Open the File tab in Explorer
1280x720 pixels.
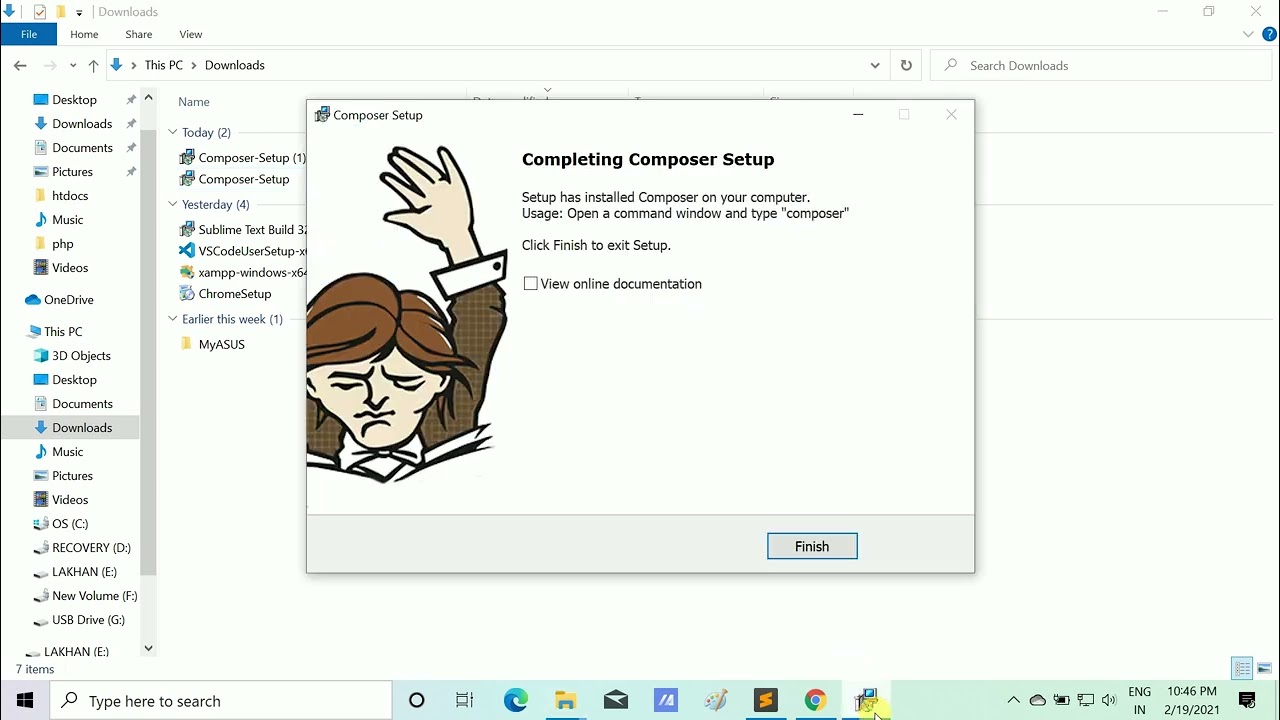[x=29, y=34]
